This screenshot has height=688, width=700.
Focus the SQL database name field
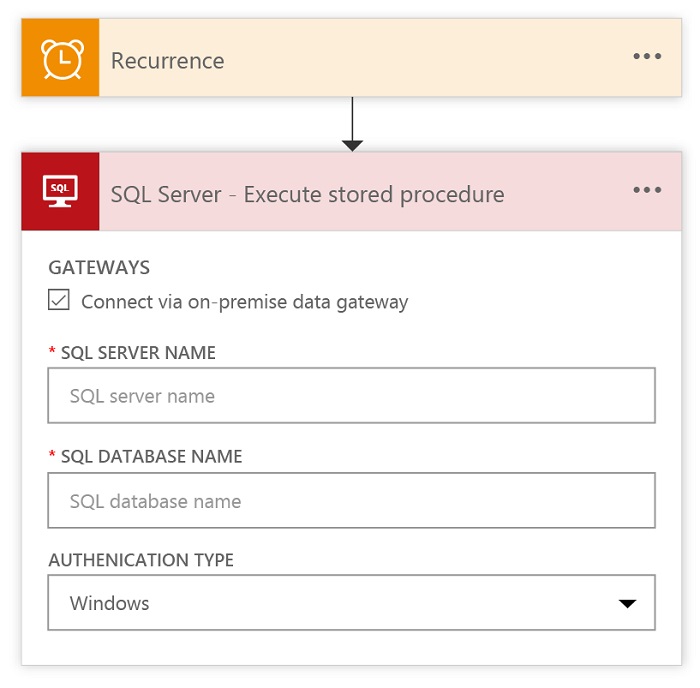click(x=351, y=500)
